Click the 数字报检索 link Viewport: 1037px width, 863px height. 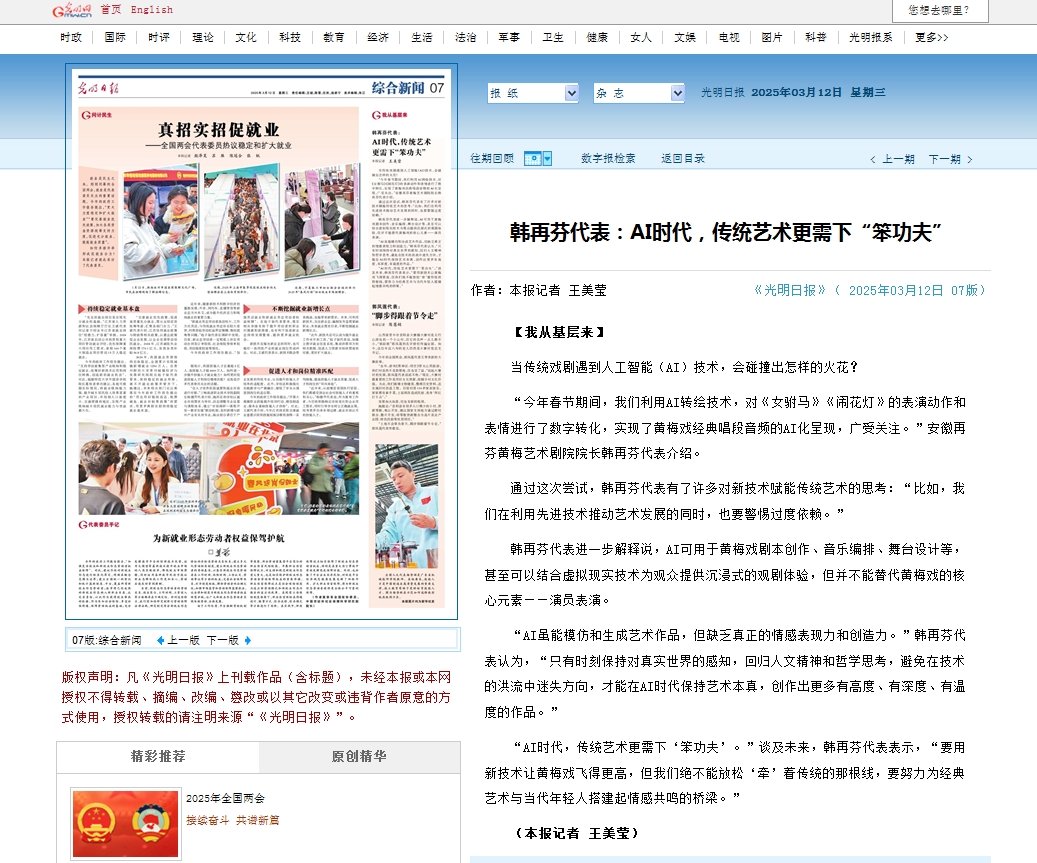point(608,158)
